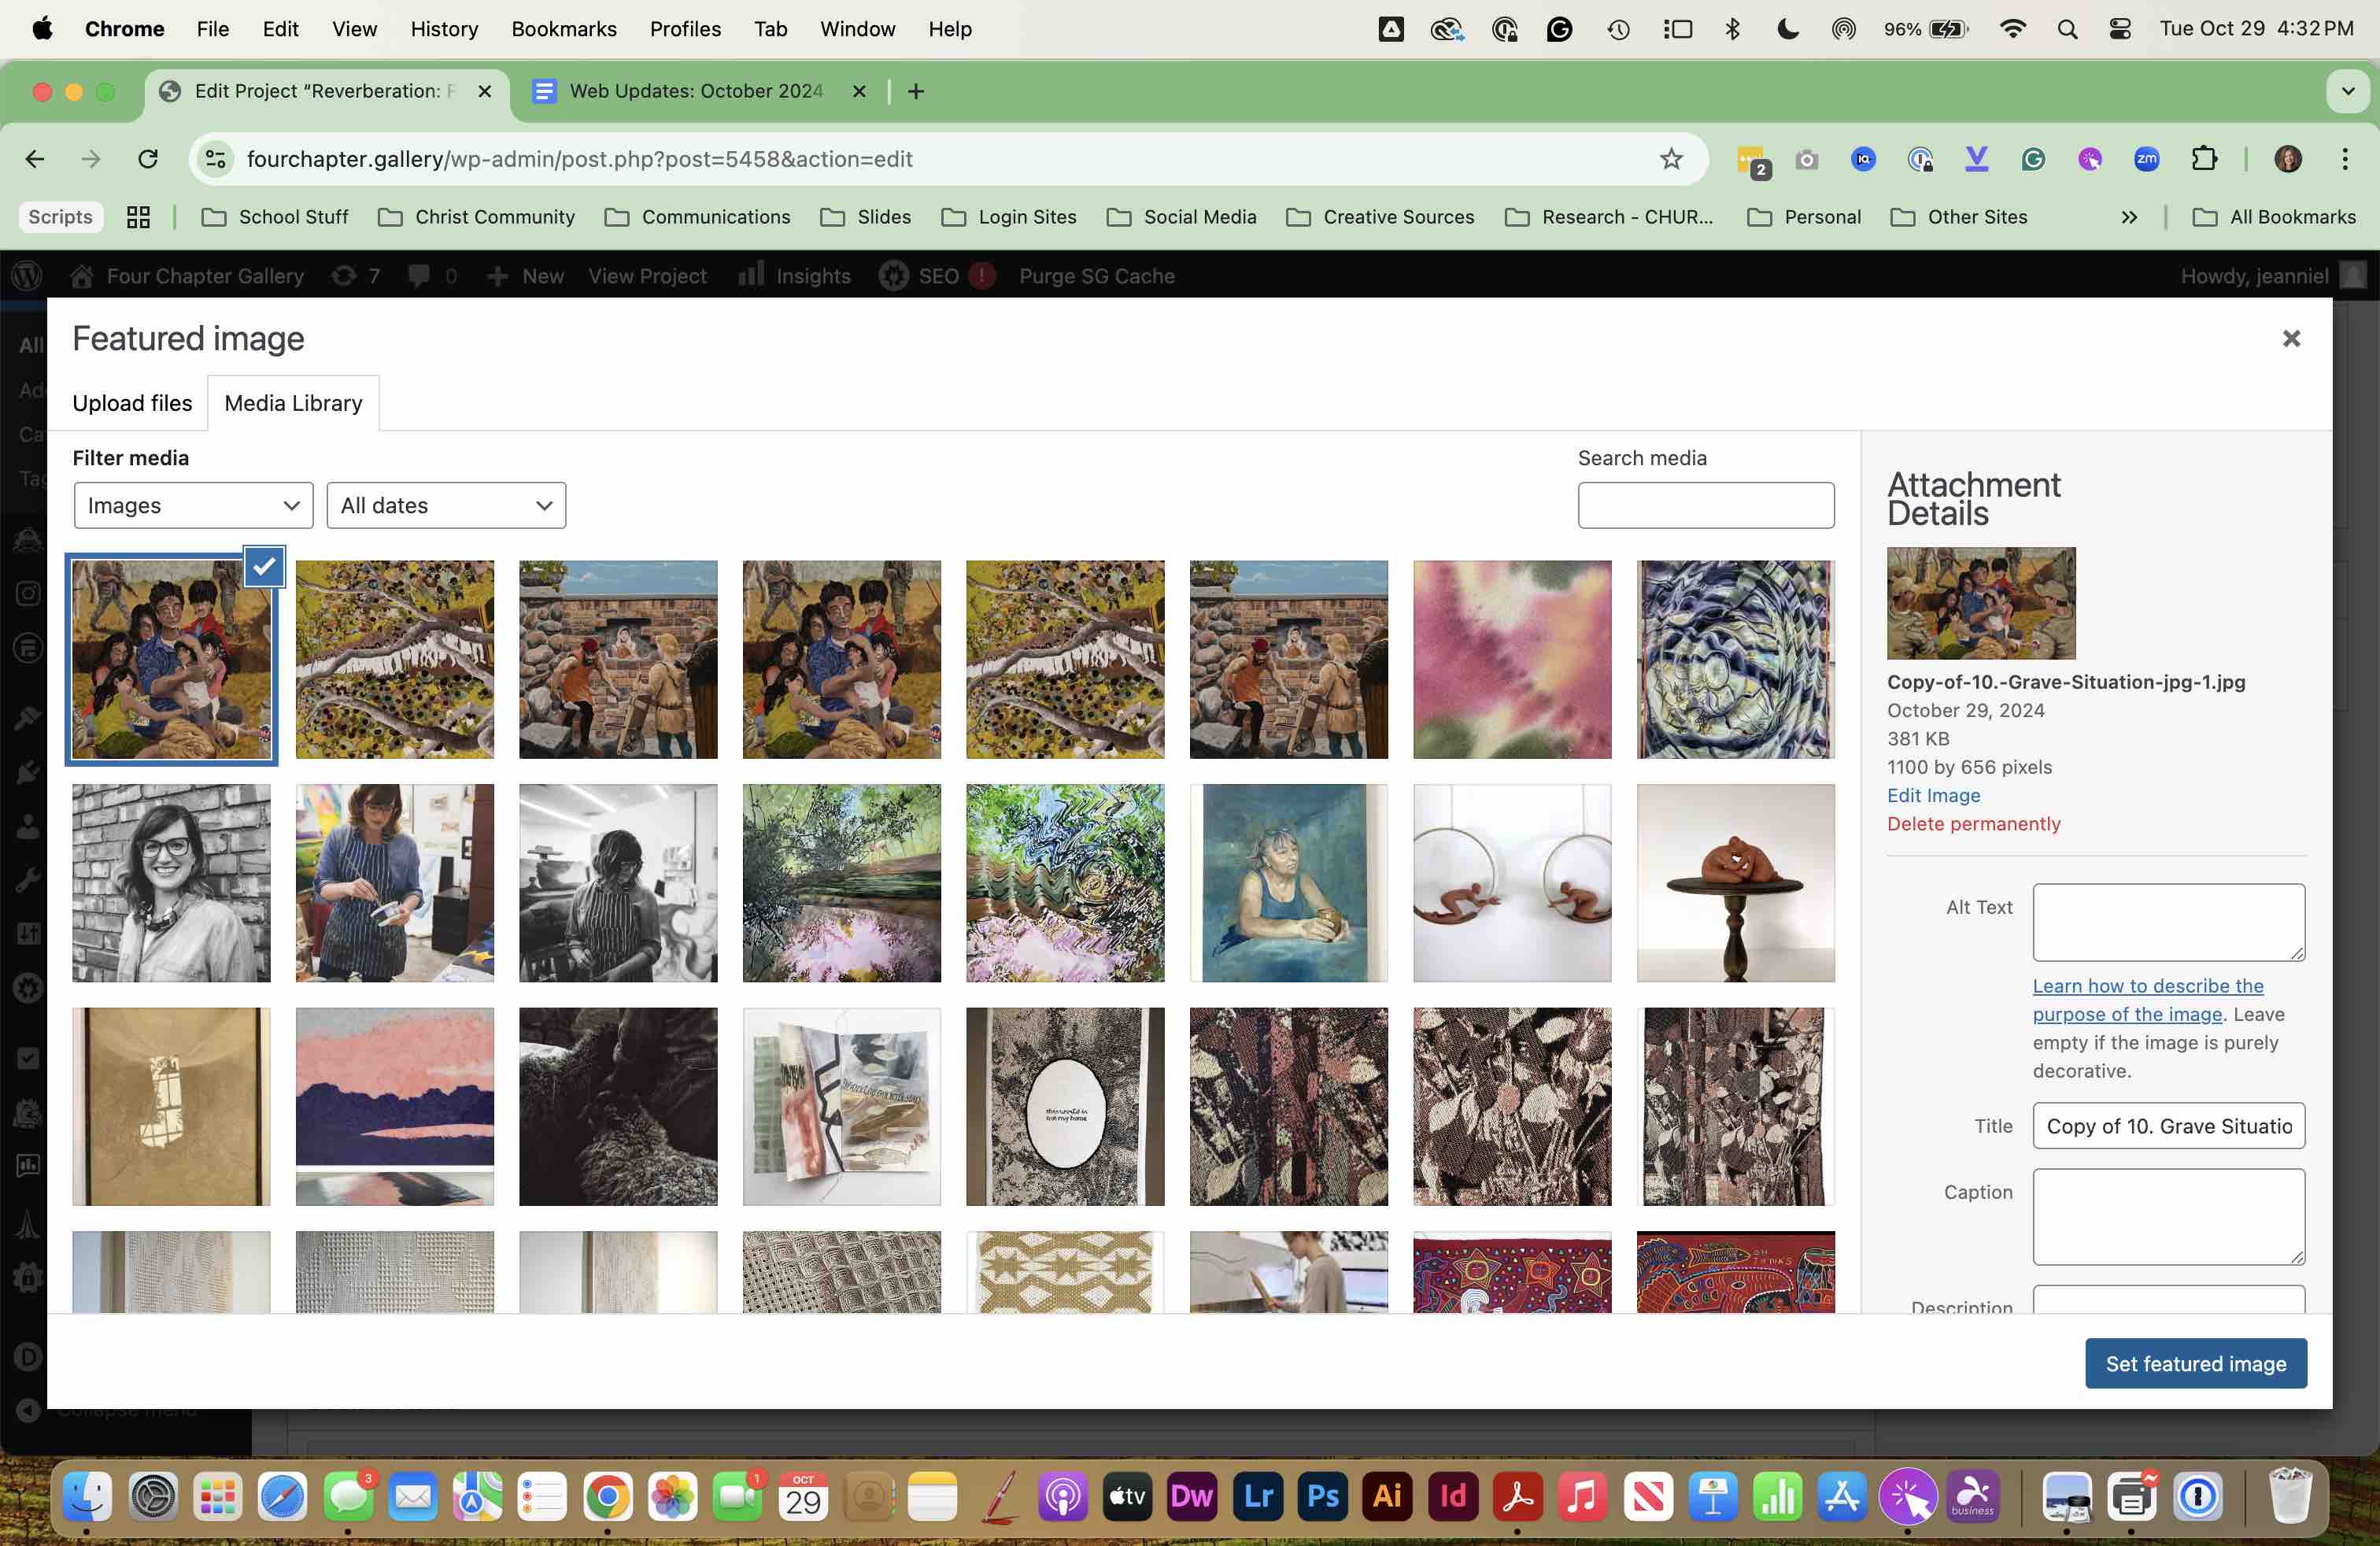Show hidden bookmarks with the double chevron
Screen dimensions: 2380x1546
2129,217
